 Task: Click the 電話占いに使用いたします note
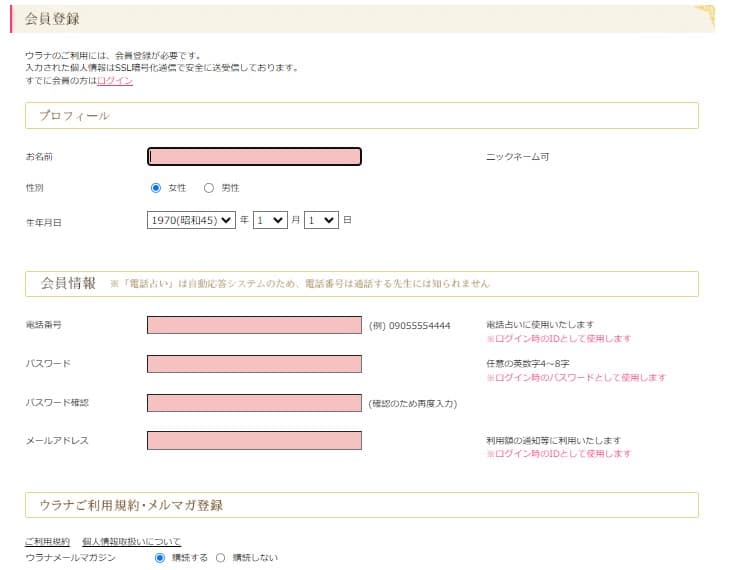click(540, 325)
